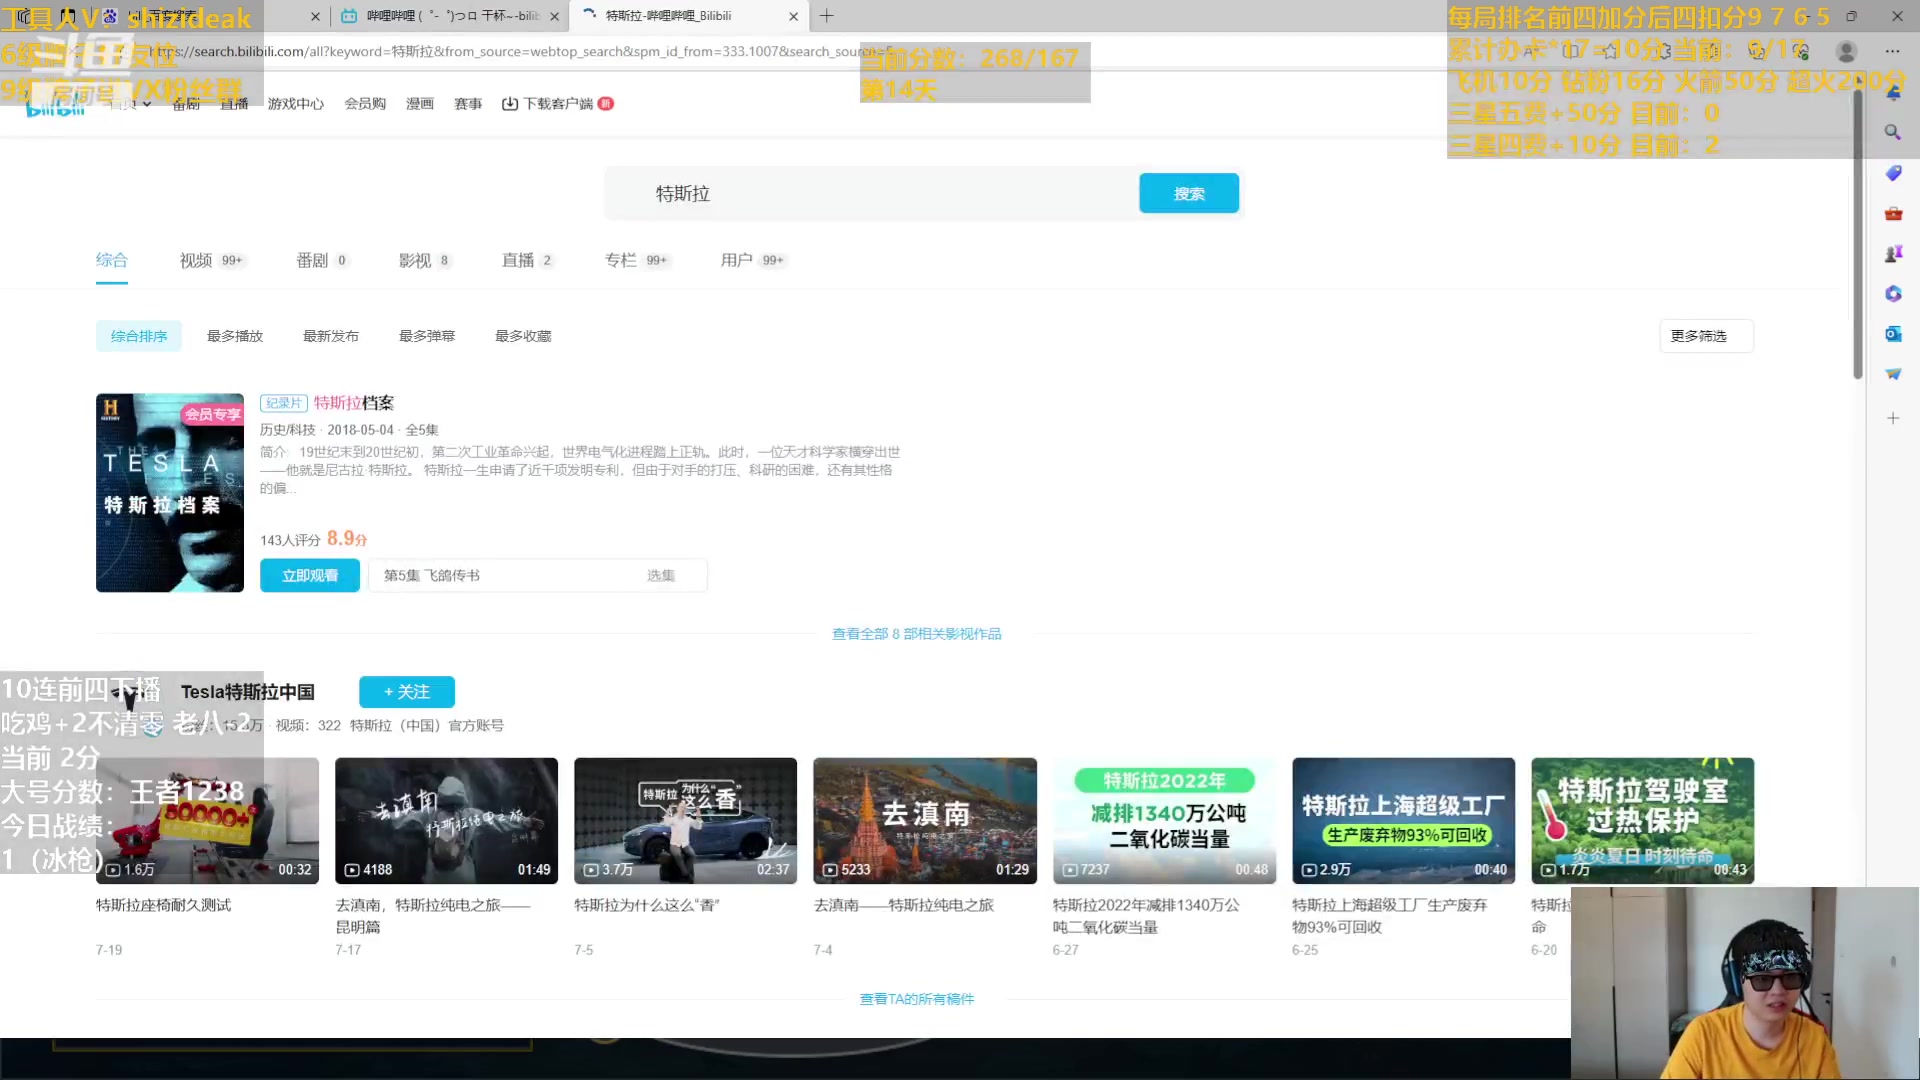Open a new browser tab with plus
Image resolution: width=1920 pixels, height=1080 pixels.
(826, 16)
